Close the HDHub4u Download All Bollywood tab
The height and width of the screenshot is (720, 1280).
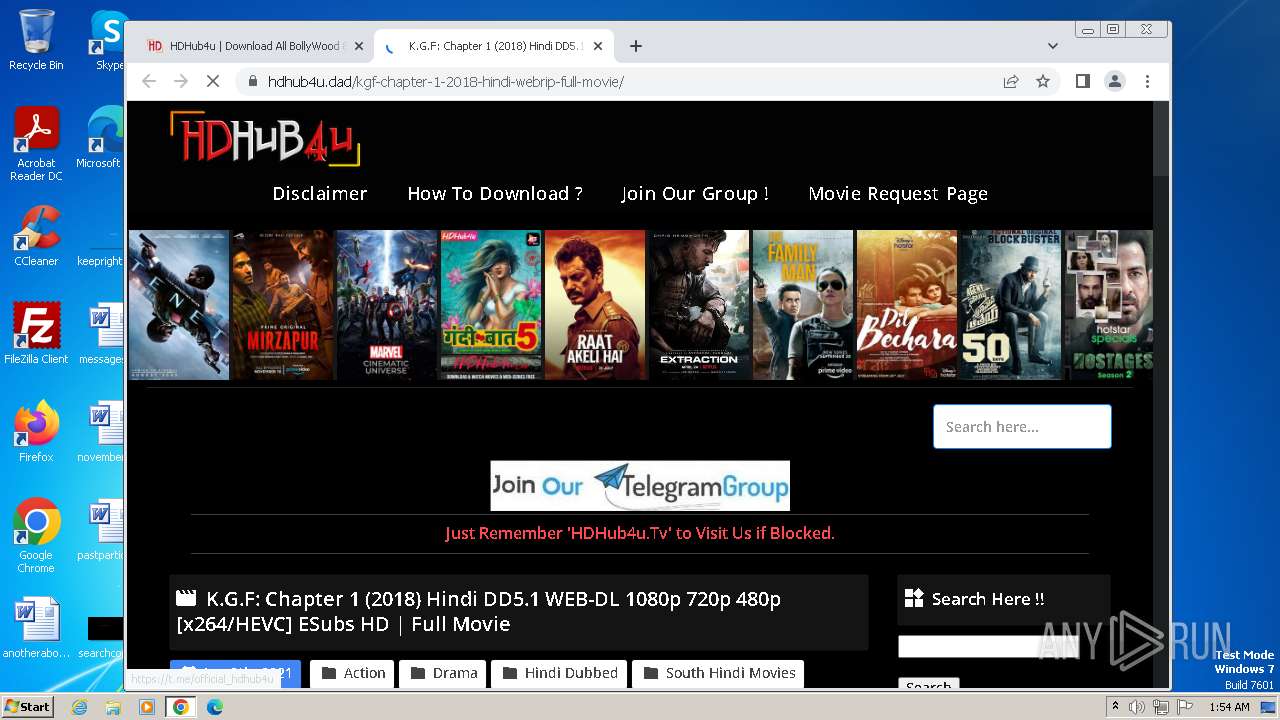pyautogui.click(x=359, y=46)
